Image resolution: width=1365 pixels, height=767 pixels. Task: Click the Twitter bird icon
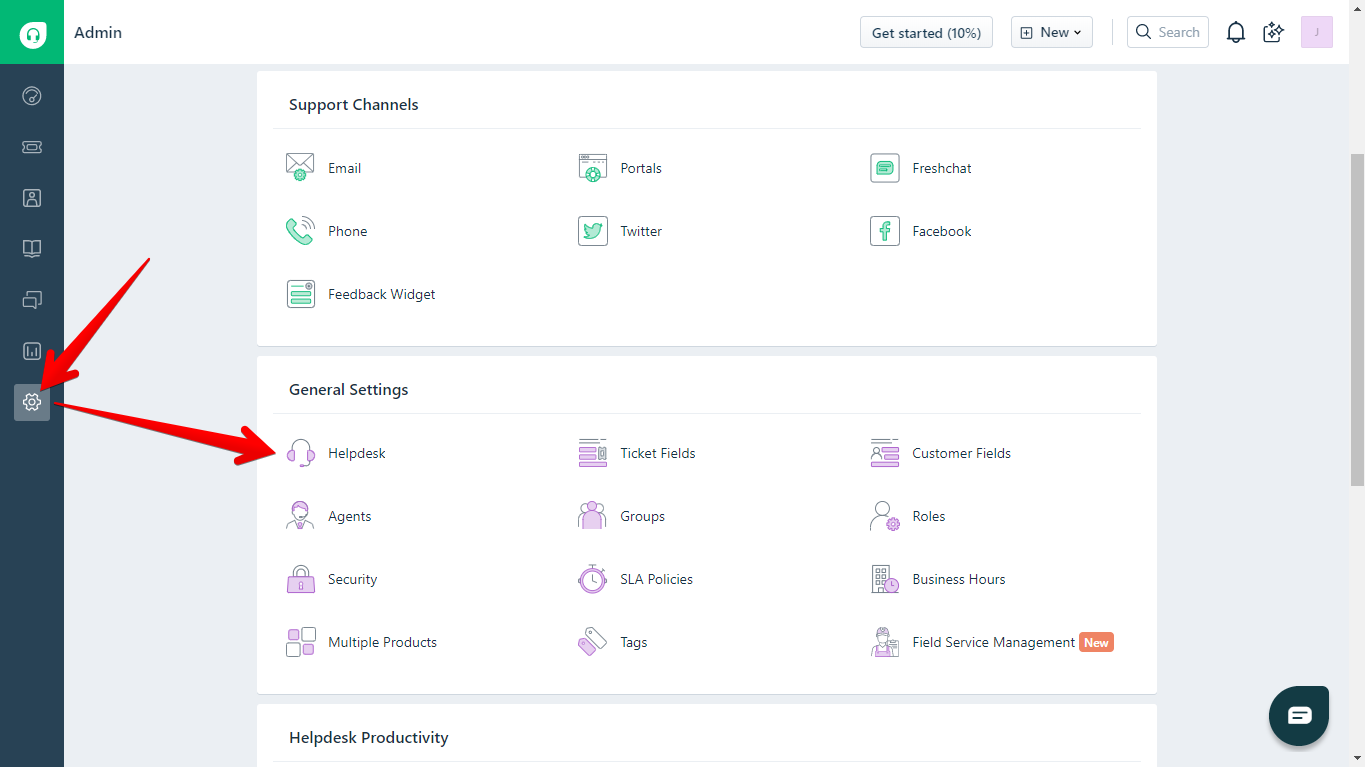[x=593, y=231]
